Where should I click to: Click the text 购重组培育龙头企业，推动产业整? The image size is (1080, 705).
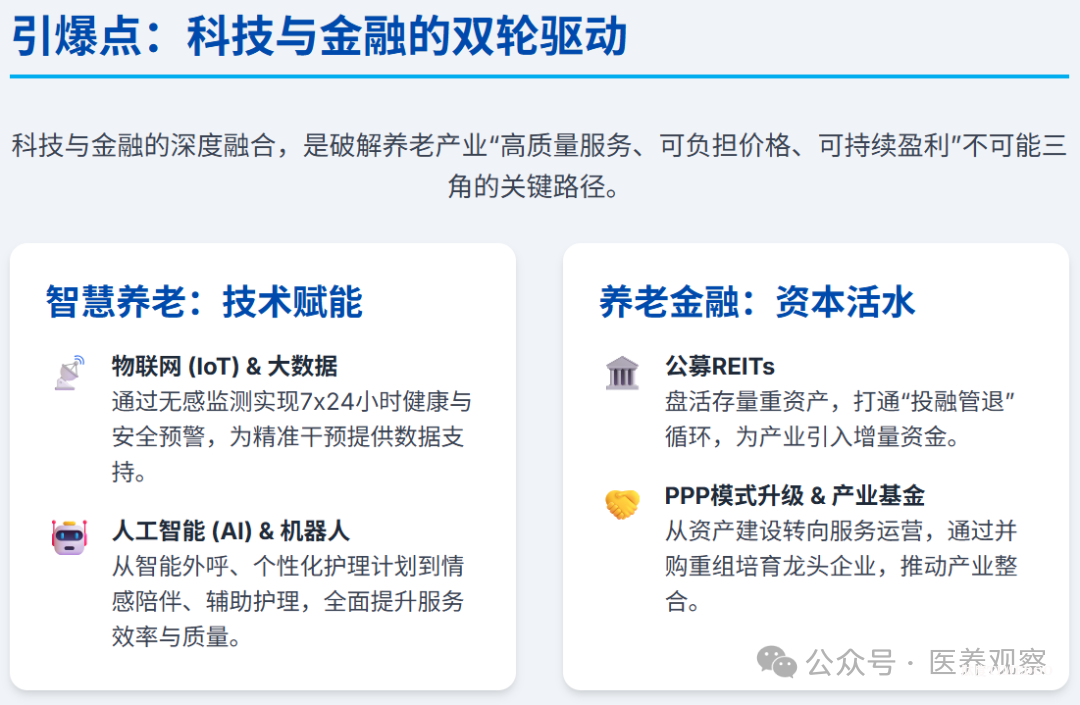(841, 566)
